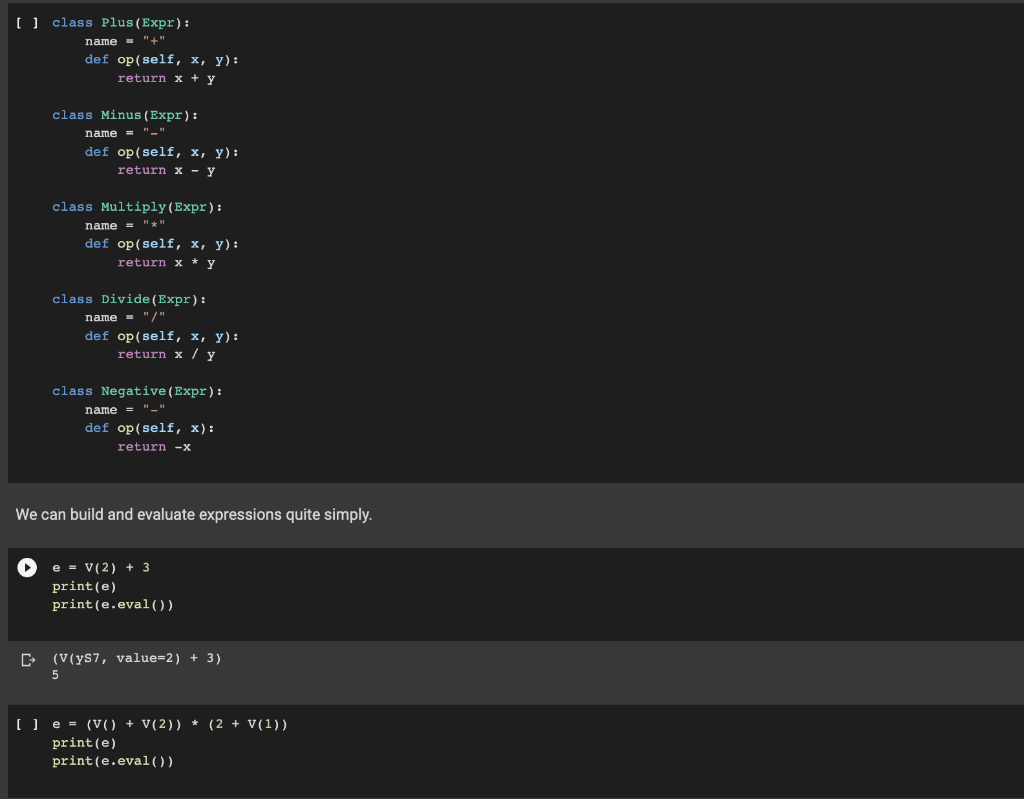Place cursor on the return x / y line
The width and height of the screenshot is (1024, 799).
point(165,353)
